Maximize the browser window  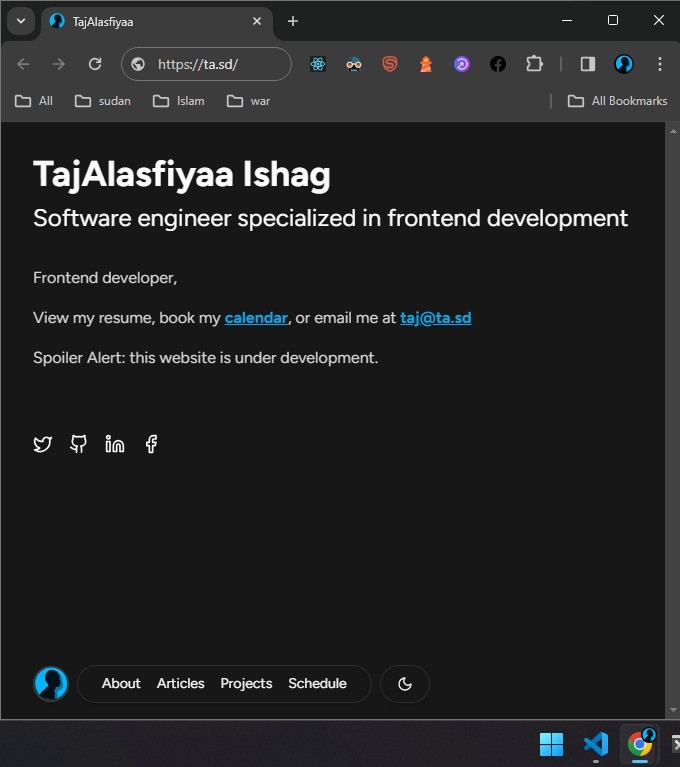coord(612,21)
